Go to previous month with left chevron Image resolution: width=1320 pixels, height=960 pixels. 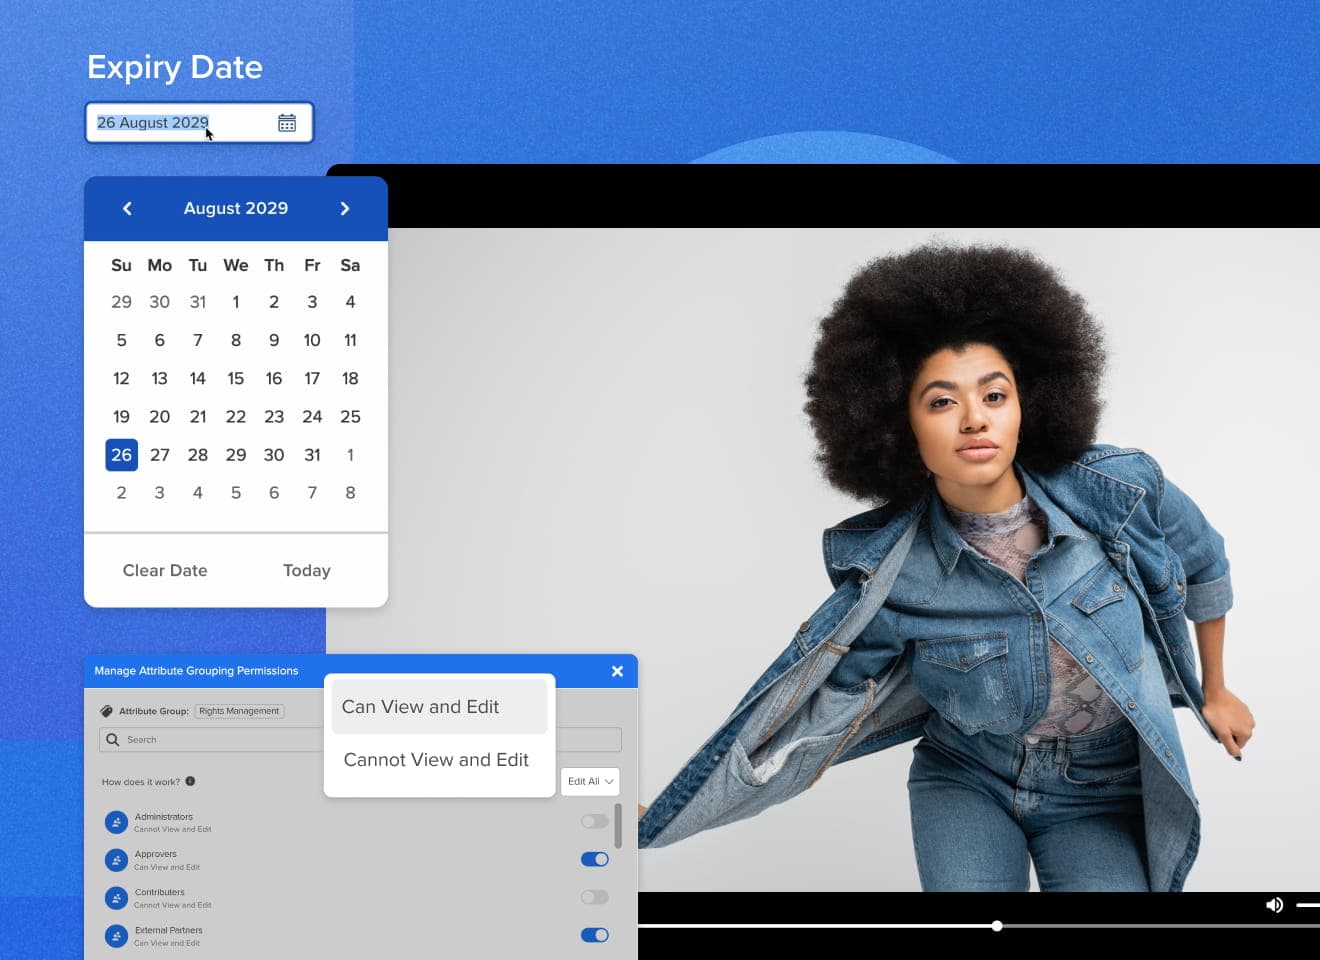click(x=127, y=208)
